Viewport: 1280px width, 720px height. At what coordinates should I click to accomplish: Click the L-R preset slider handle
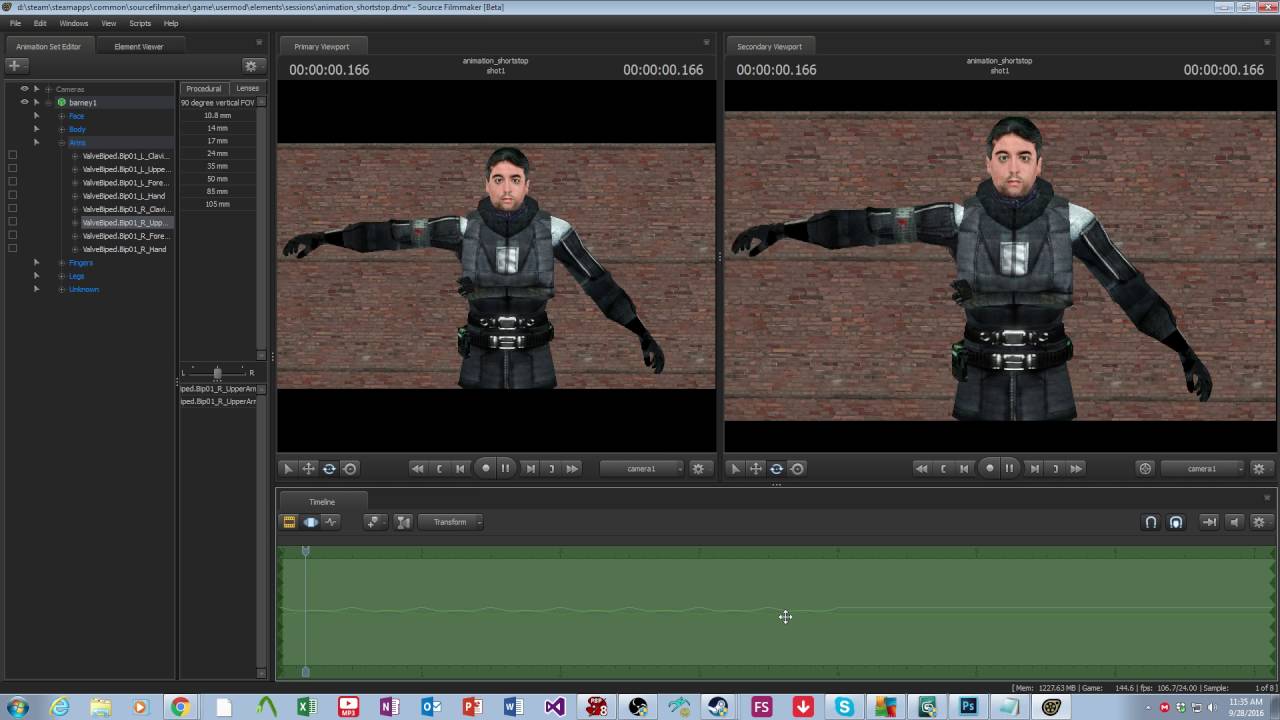pos(217,372)
